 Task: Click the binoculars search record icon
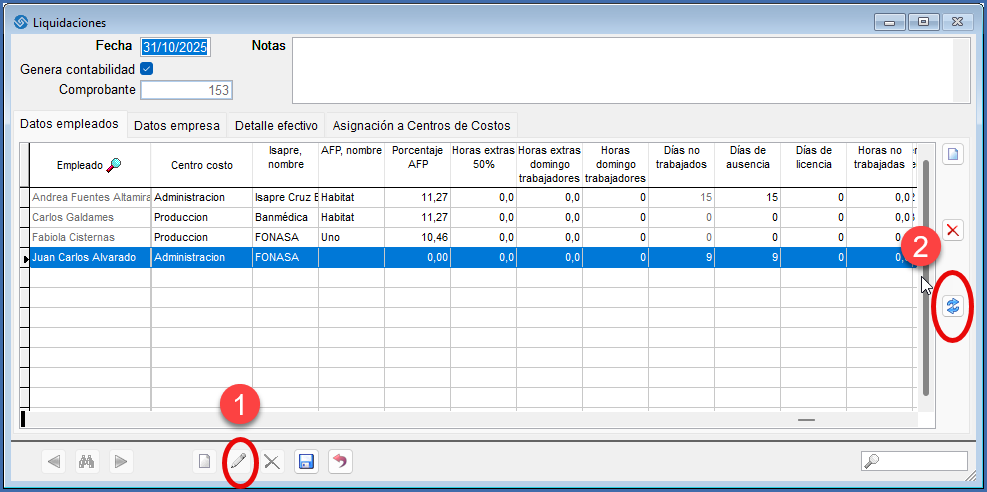click(x=86, y=462)
